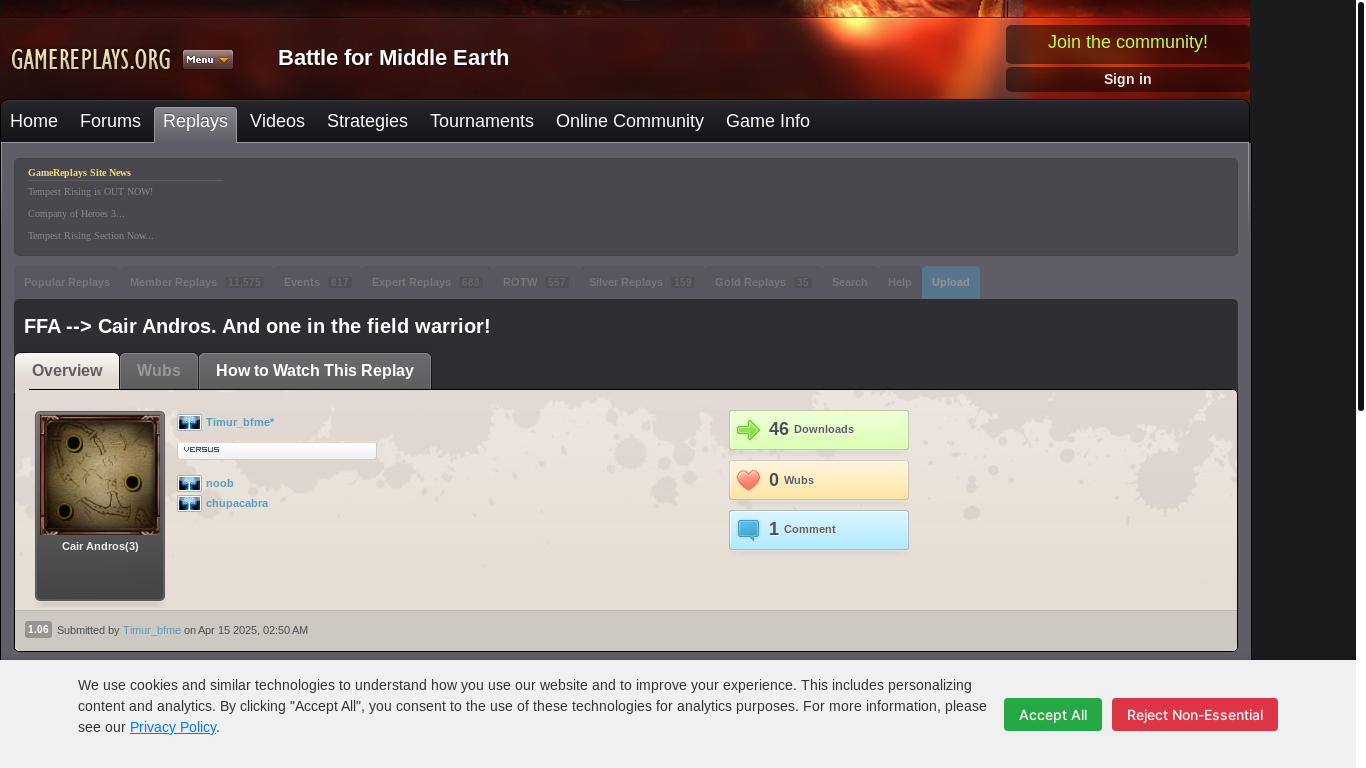Screen dimensions: 1366x768
Task: Open Expert Replays tab
Action: [x=427, y=283]
